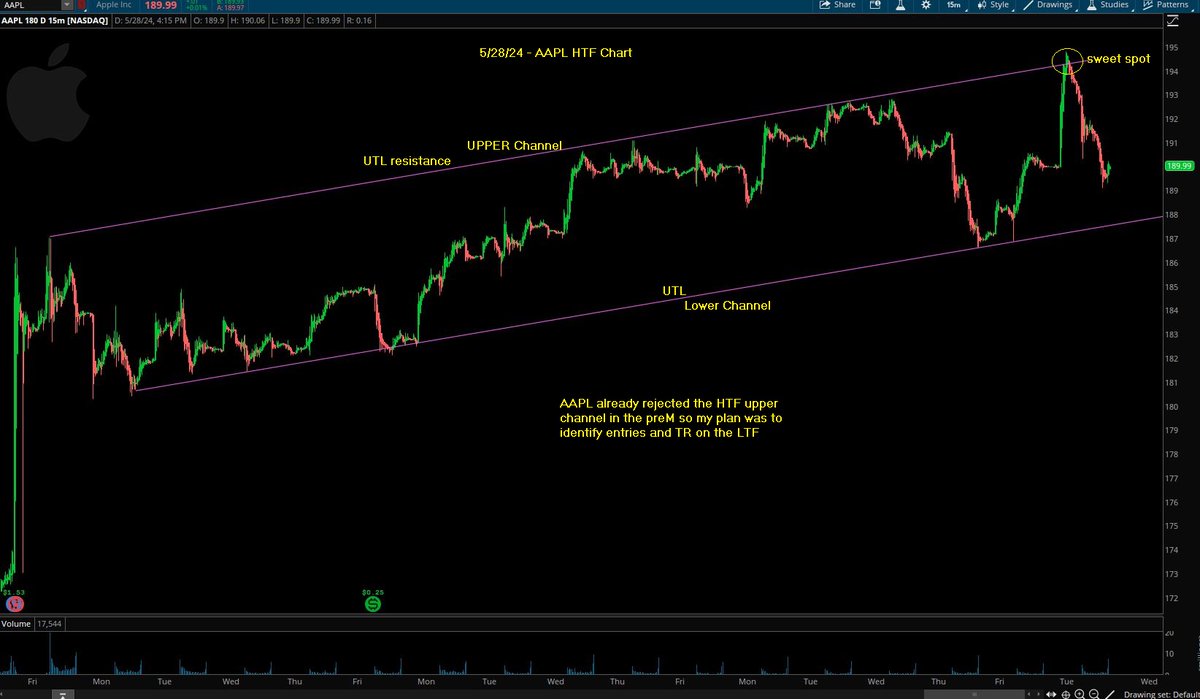This screenshot has height=699, width=1200.
Task: Zoom out using magnifier minus icon
Action: coord(1093,694)
